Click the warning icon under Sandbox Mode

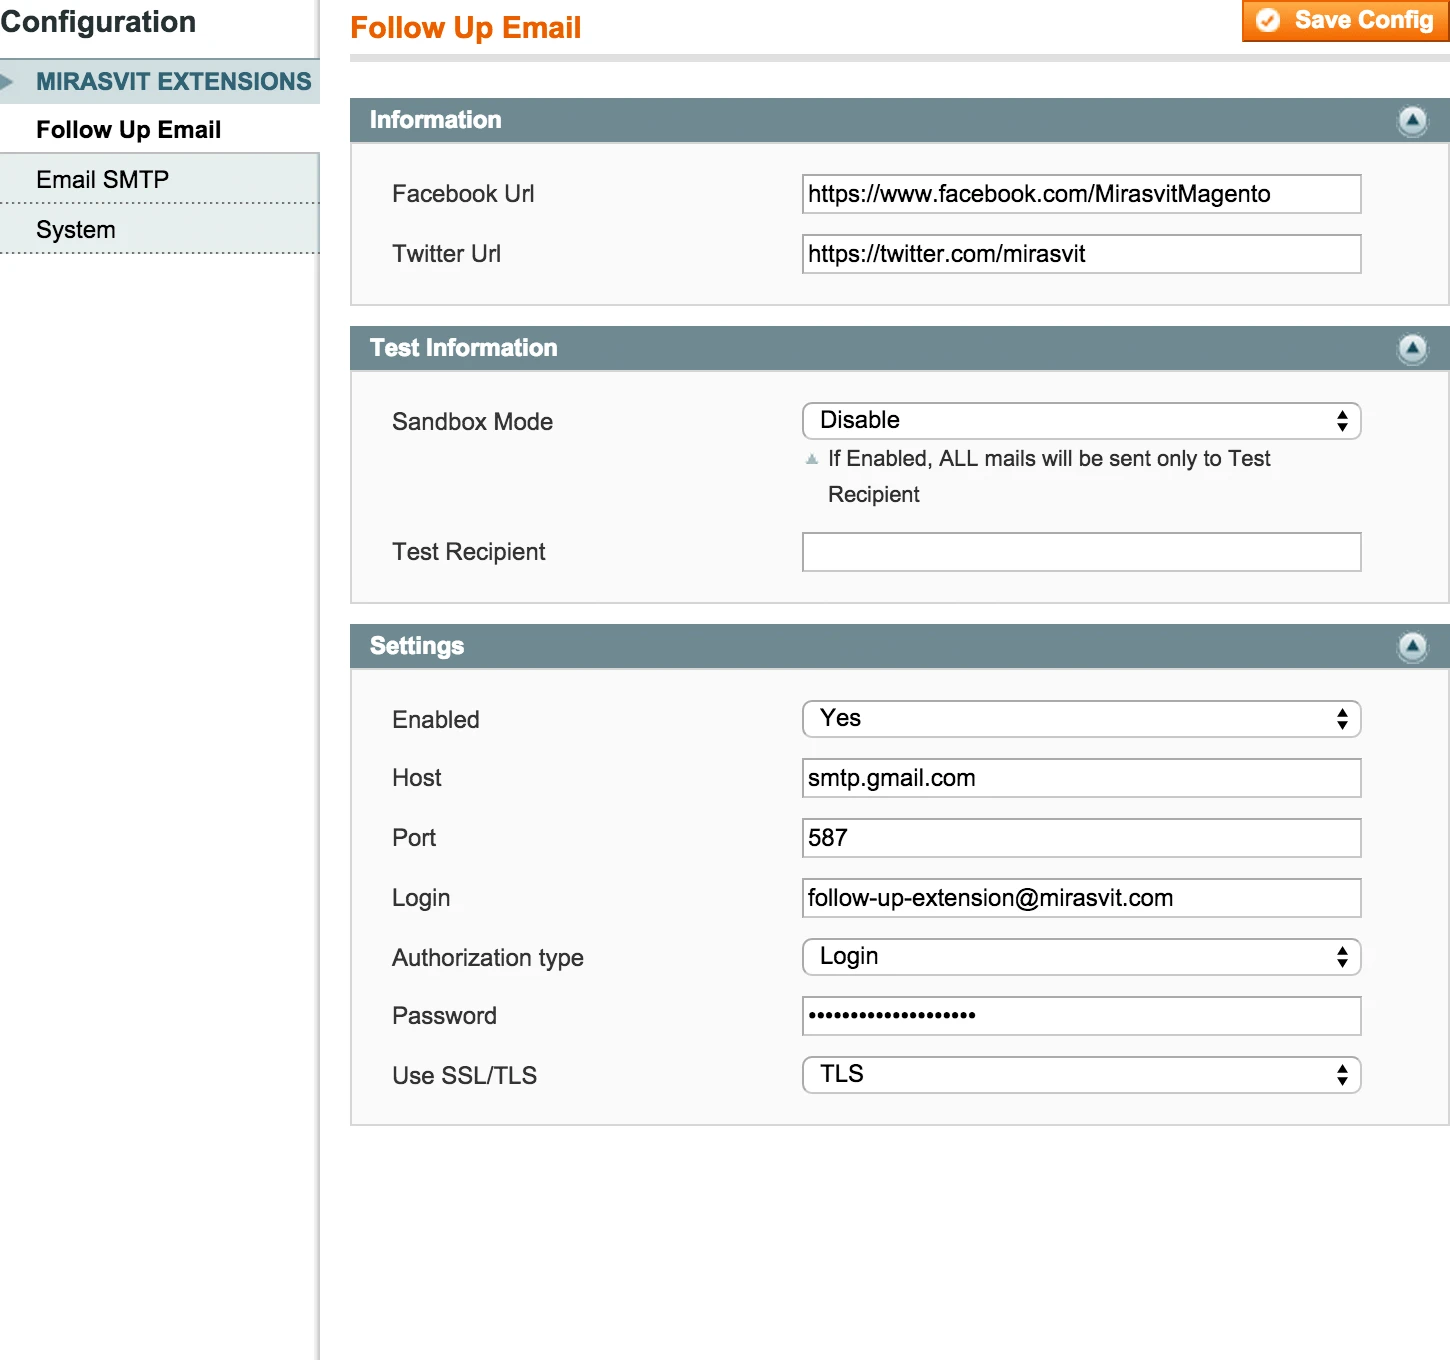tap(812, 459)
